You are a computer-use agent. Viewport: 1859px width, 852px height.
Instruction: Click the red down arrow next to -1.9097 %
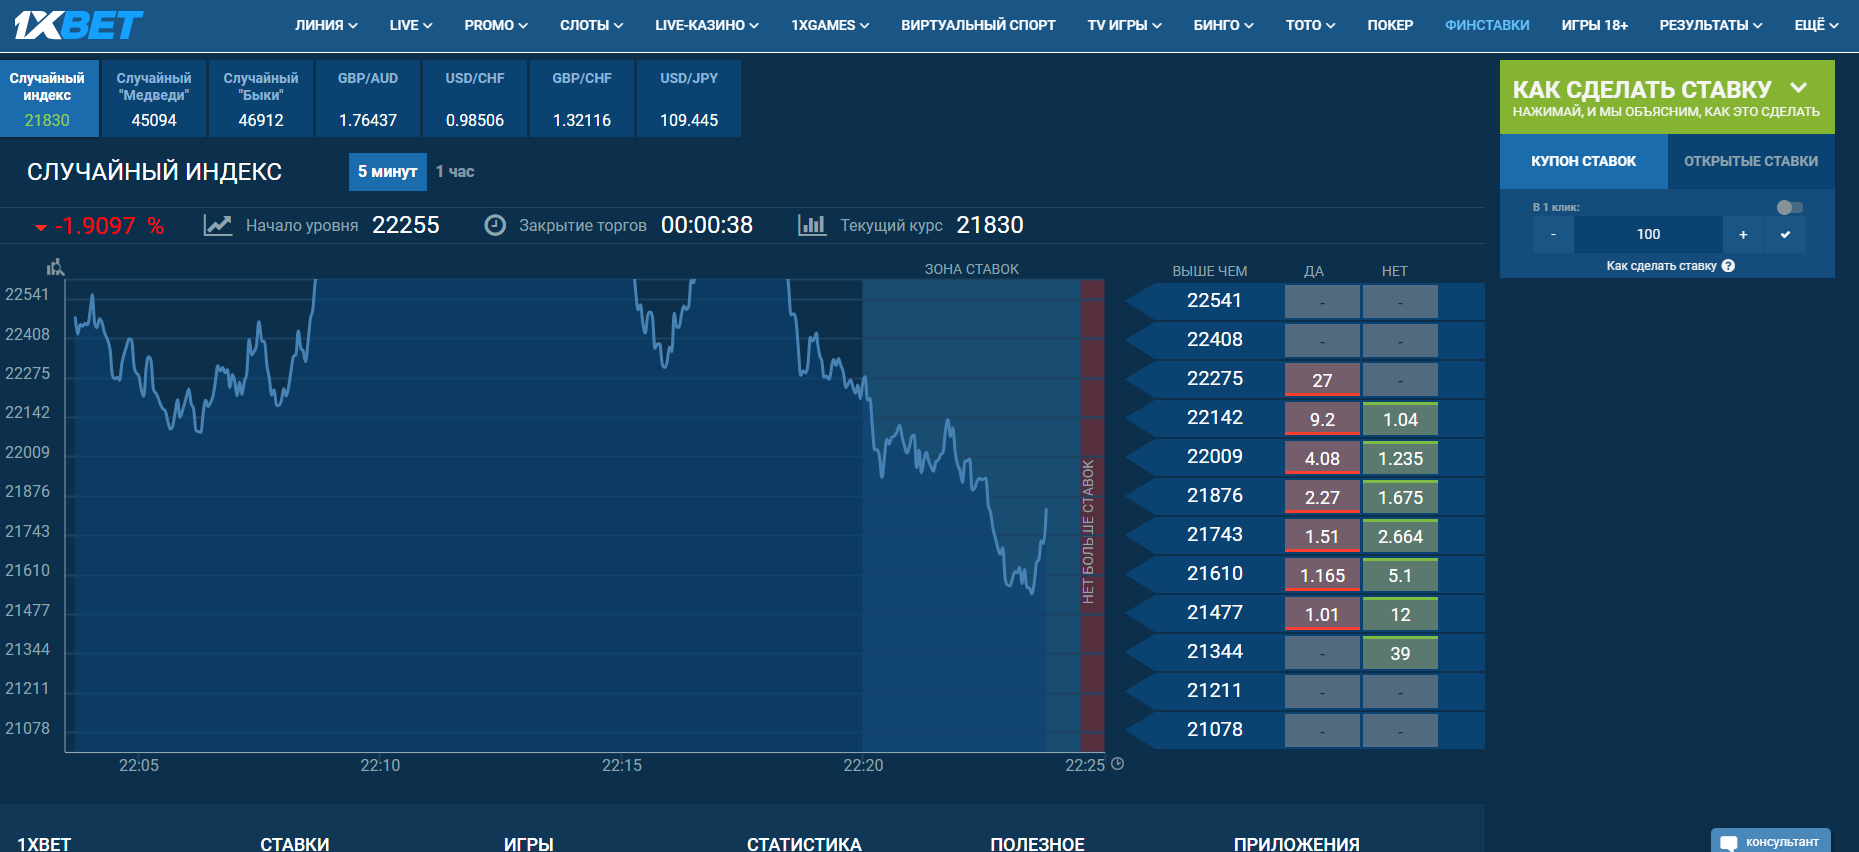coord(41,228)
